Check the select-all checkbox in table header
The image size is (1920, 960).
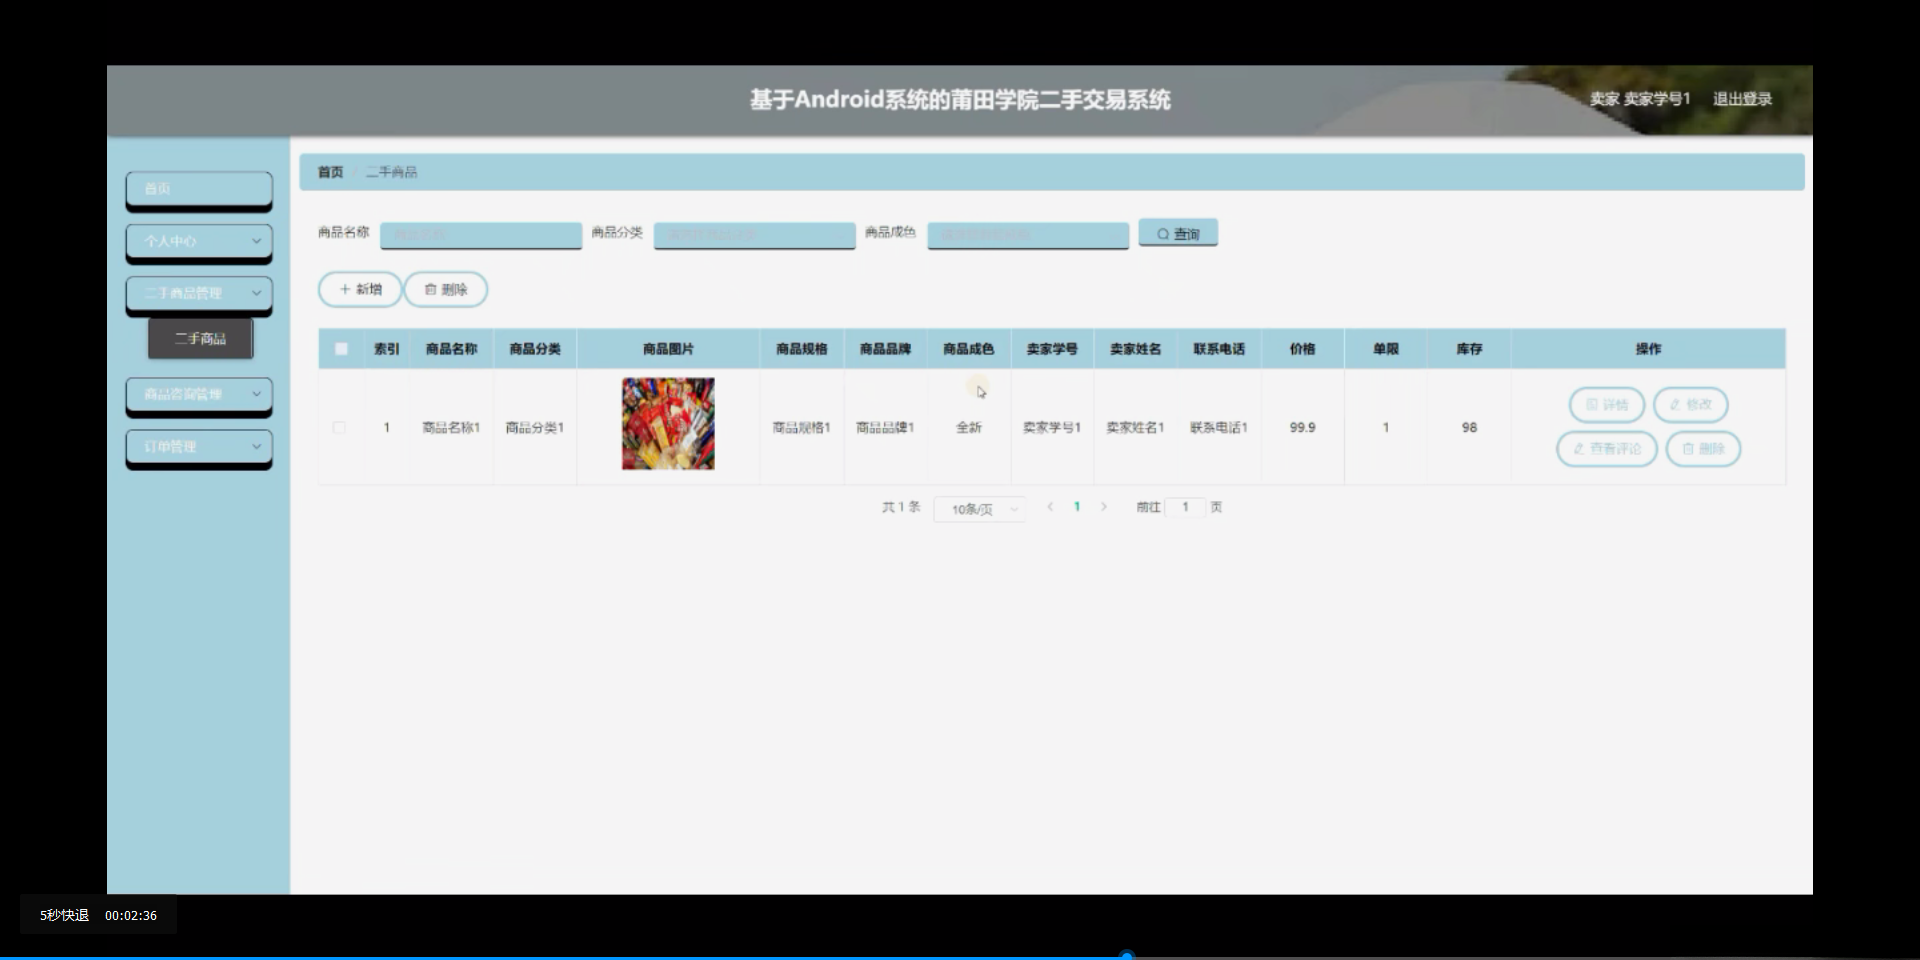point(340,348)
